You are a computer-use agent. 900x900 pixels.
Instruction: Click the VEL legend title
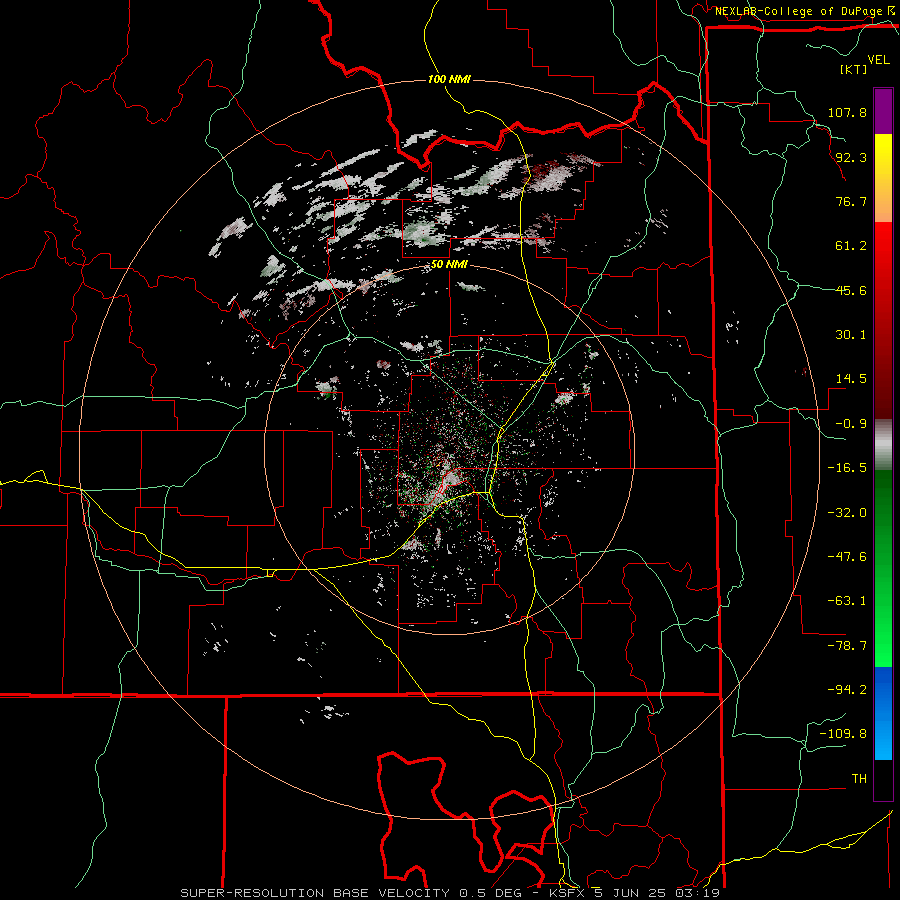pyautogui.click(x=878, y=60)
